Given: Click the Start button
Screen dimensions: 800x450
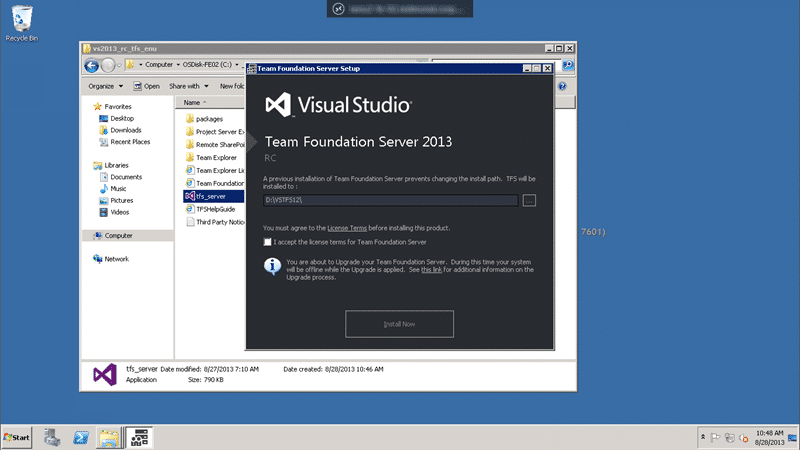Looking at the screenshot, I should point(17,438).
